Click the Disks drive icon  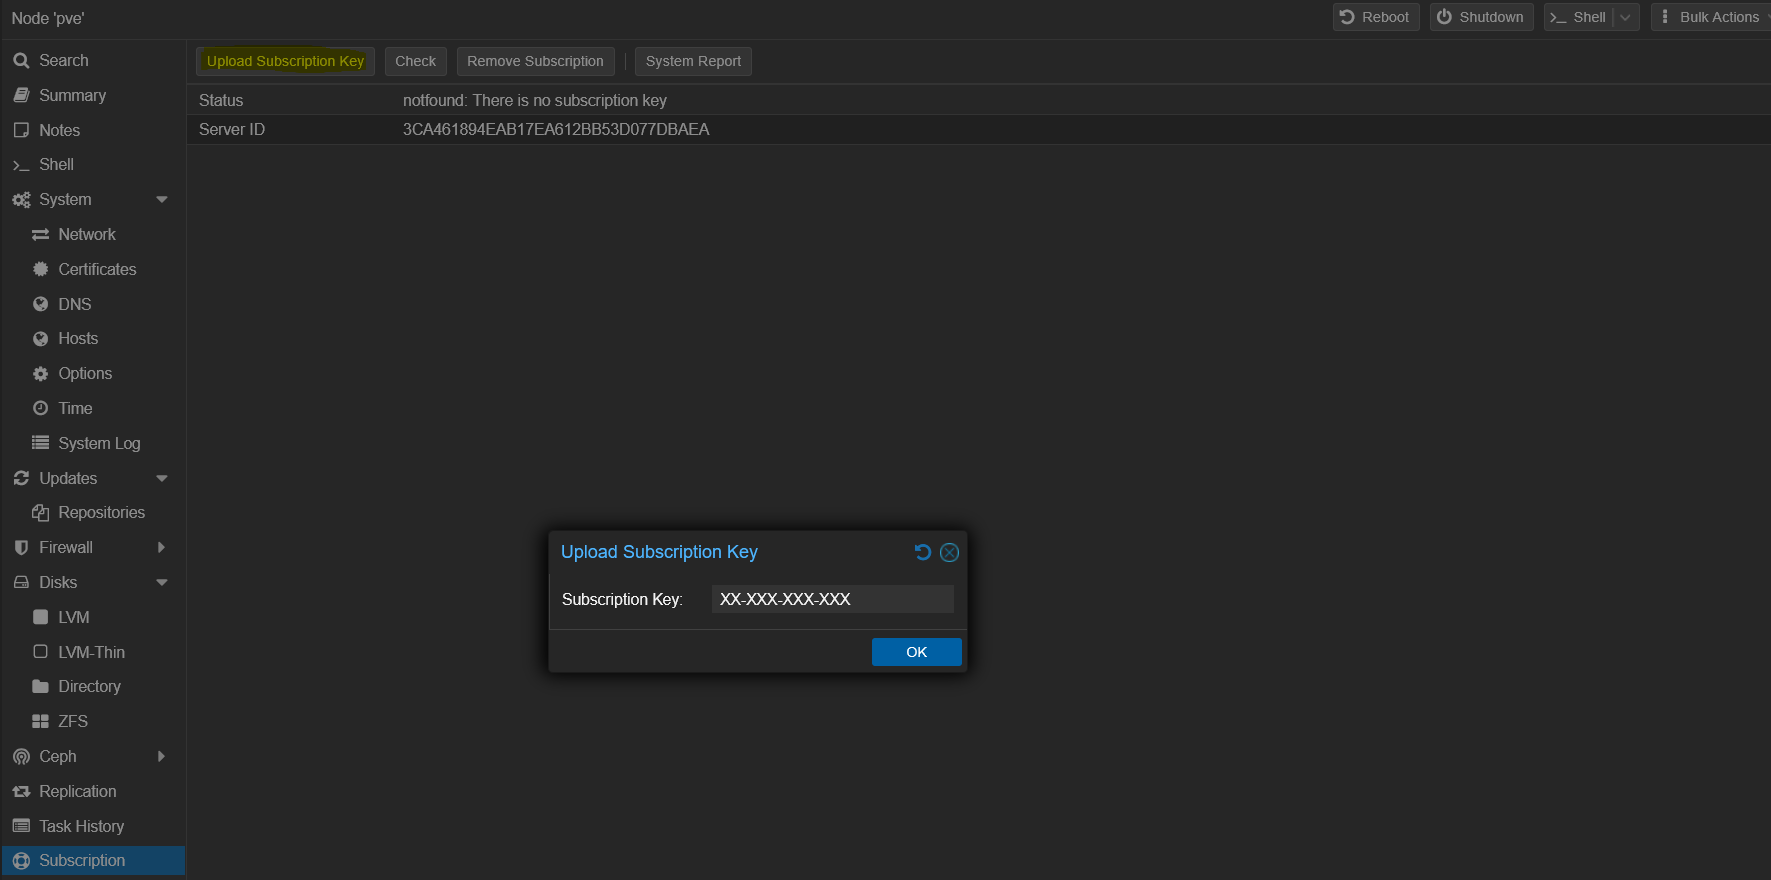tap(21, 582)
